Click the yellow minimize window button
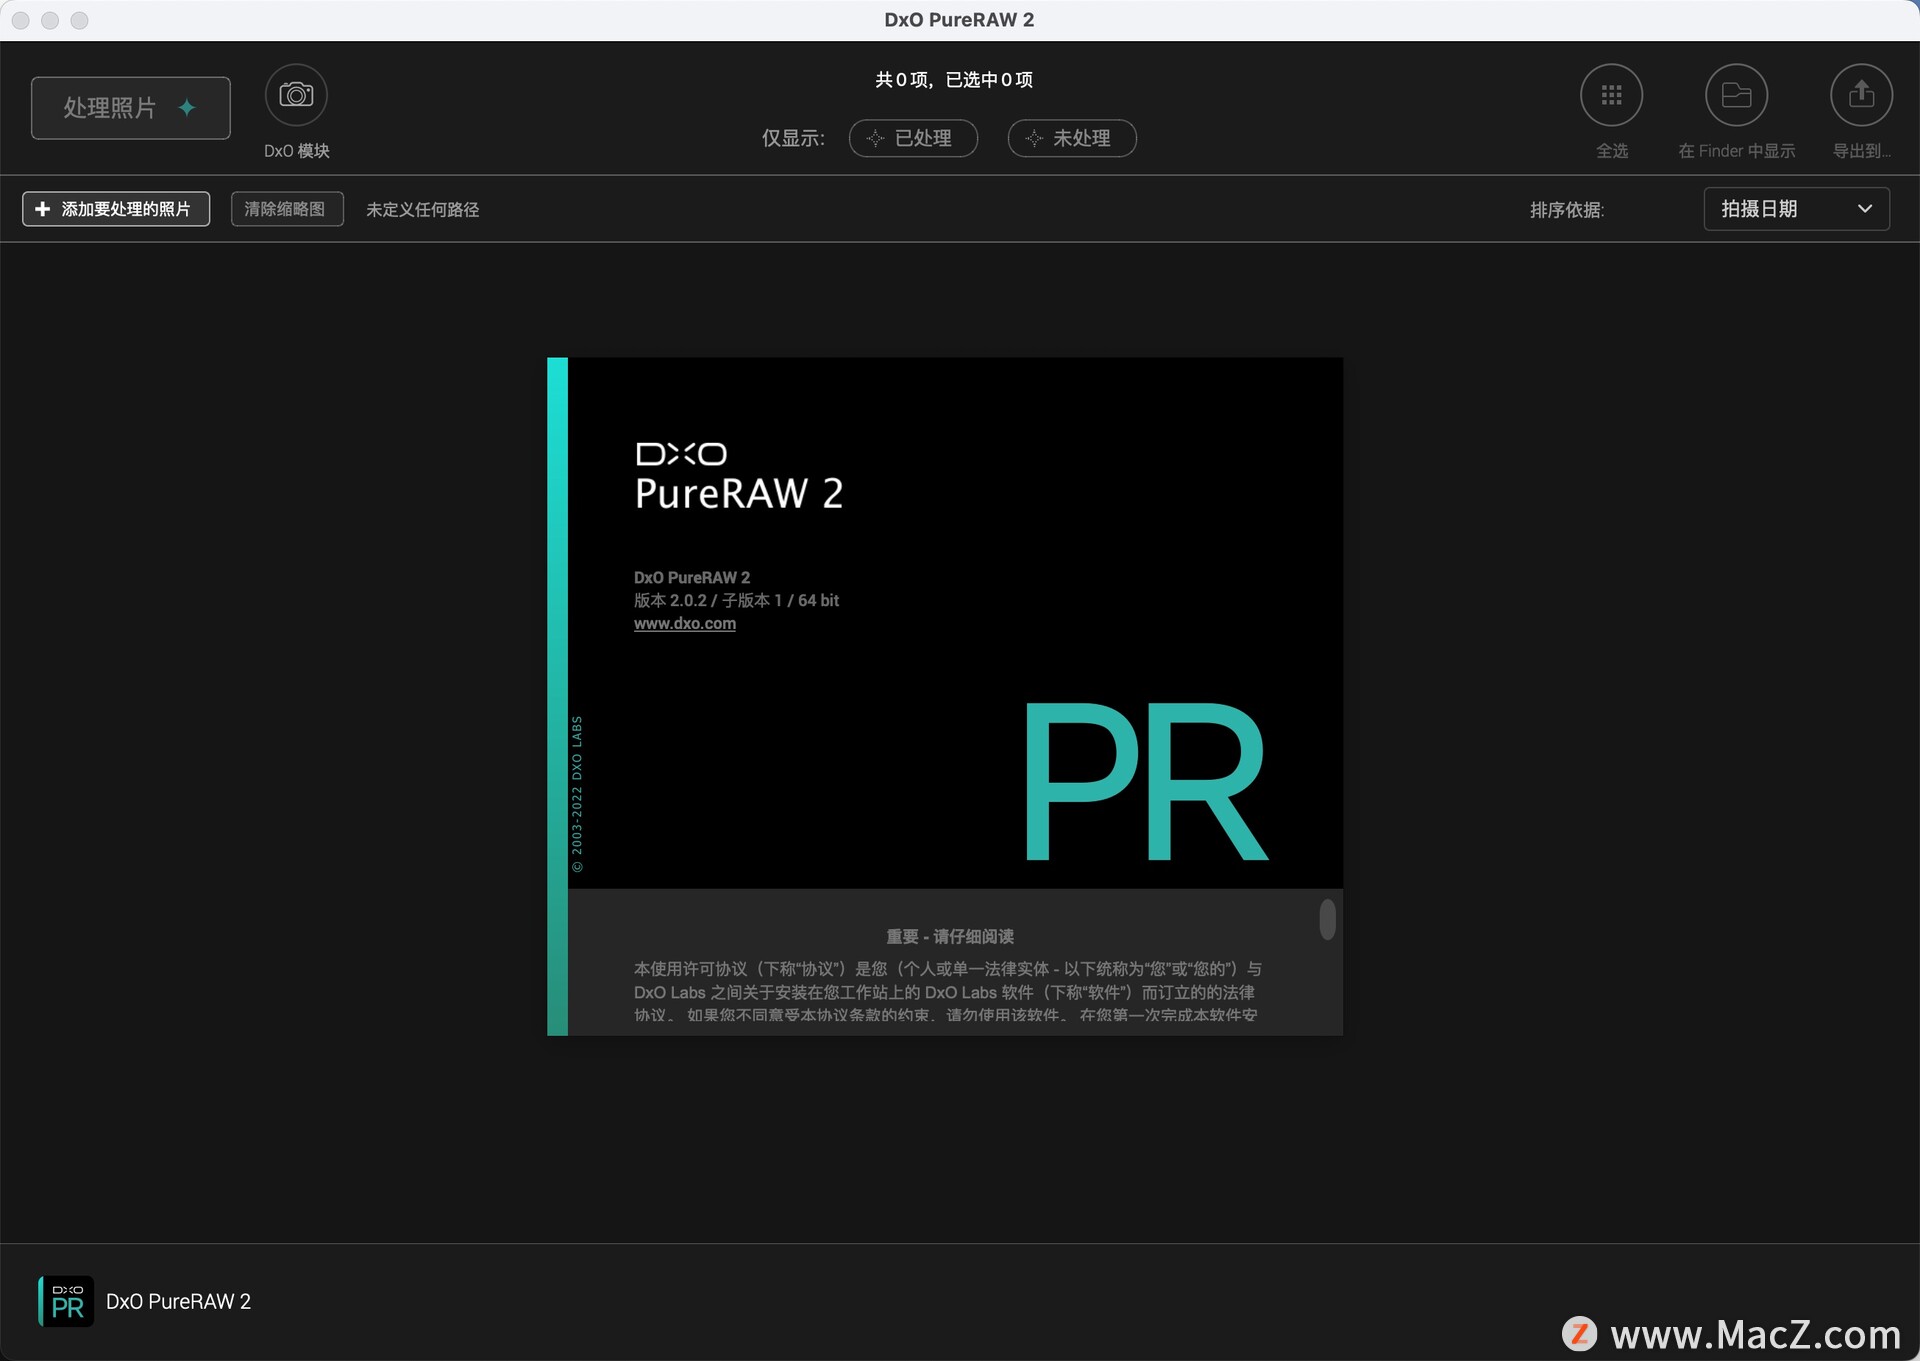Image resolution: width=1920 pixels, height=1361 pixels. 50,20
